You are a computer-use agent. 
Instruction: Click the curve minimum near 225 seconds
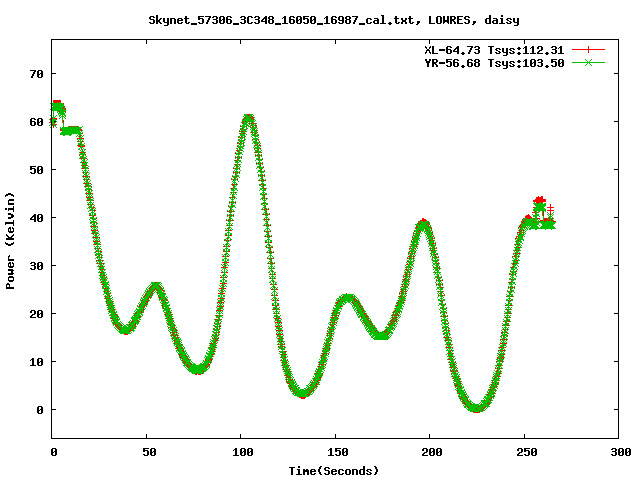(x=476, y=407)
